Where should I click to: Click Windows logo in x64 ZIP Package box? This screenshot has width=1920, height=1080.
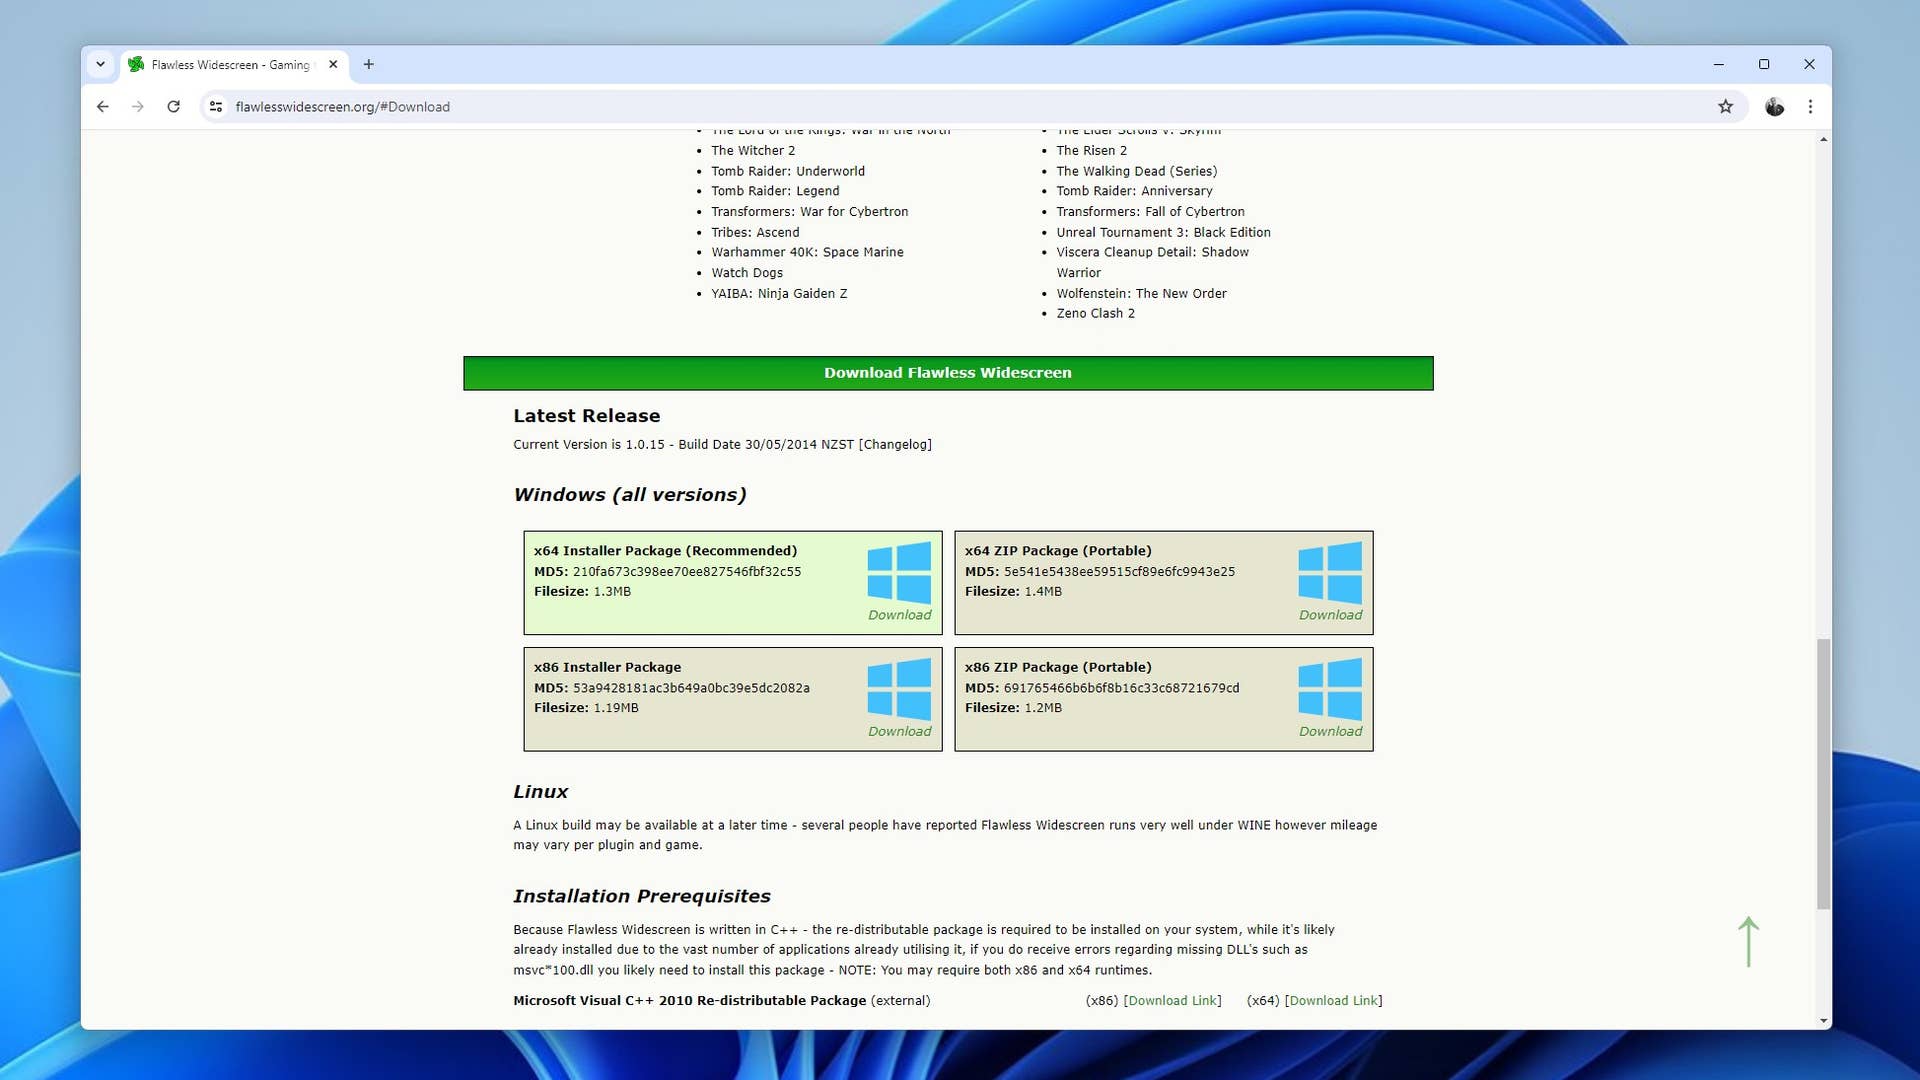coord(1330,572)
